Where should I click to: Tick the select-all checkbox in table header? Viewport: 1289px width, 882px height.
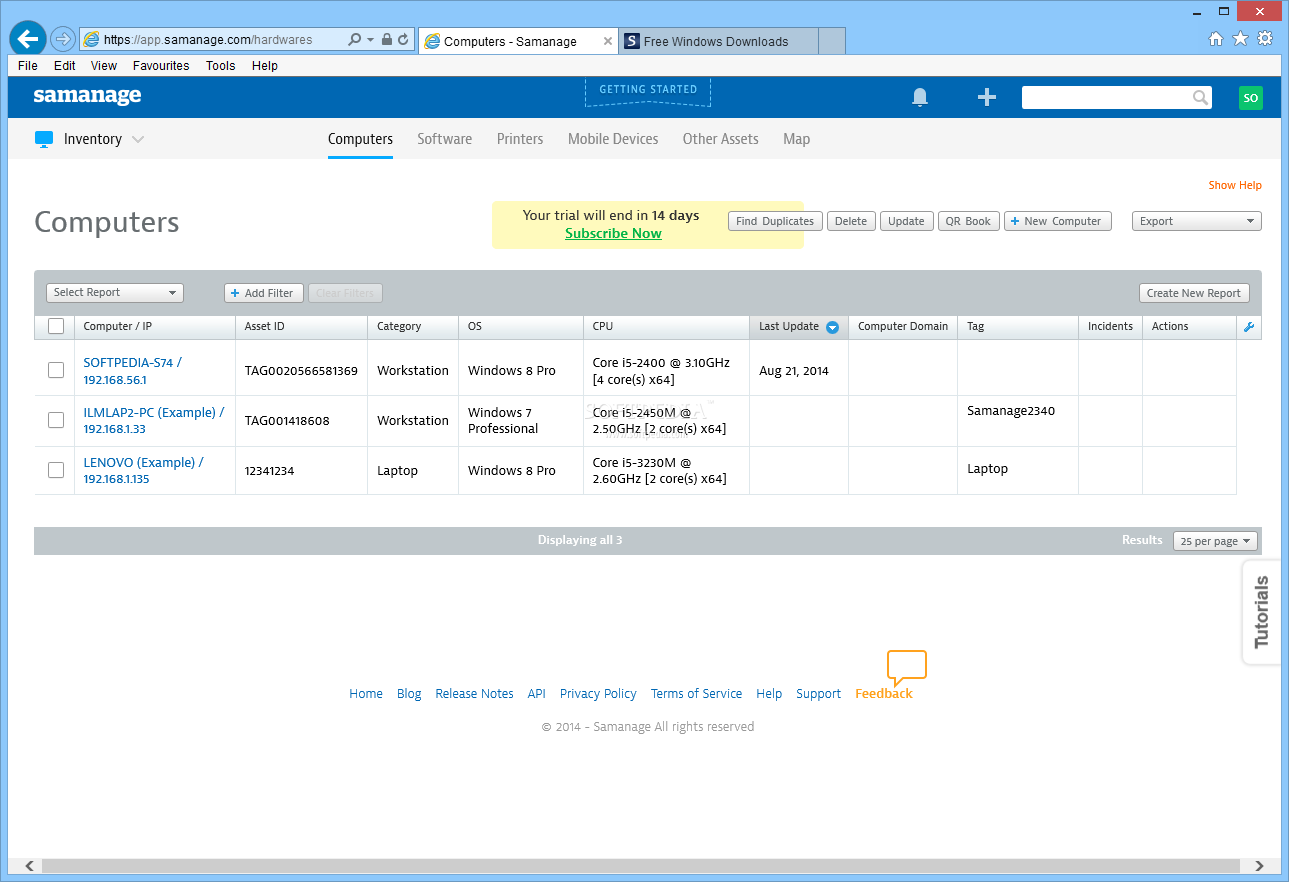click(56, 326)
